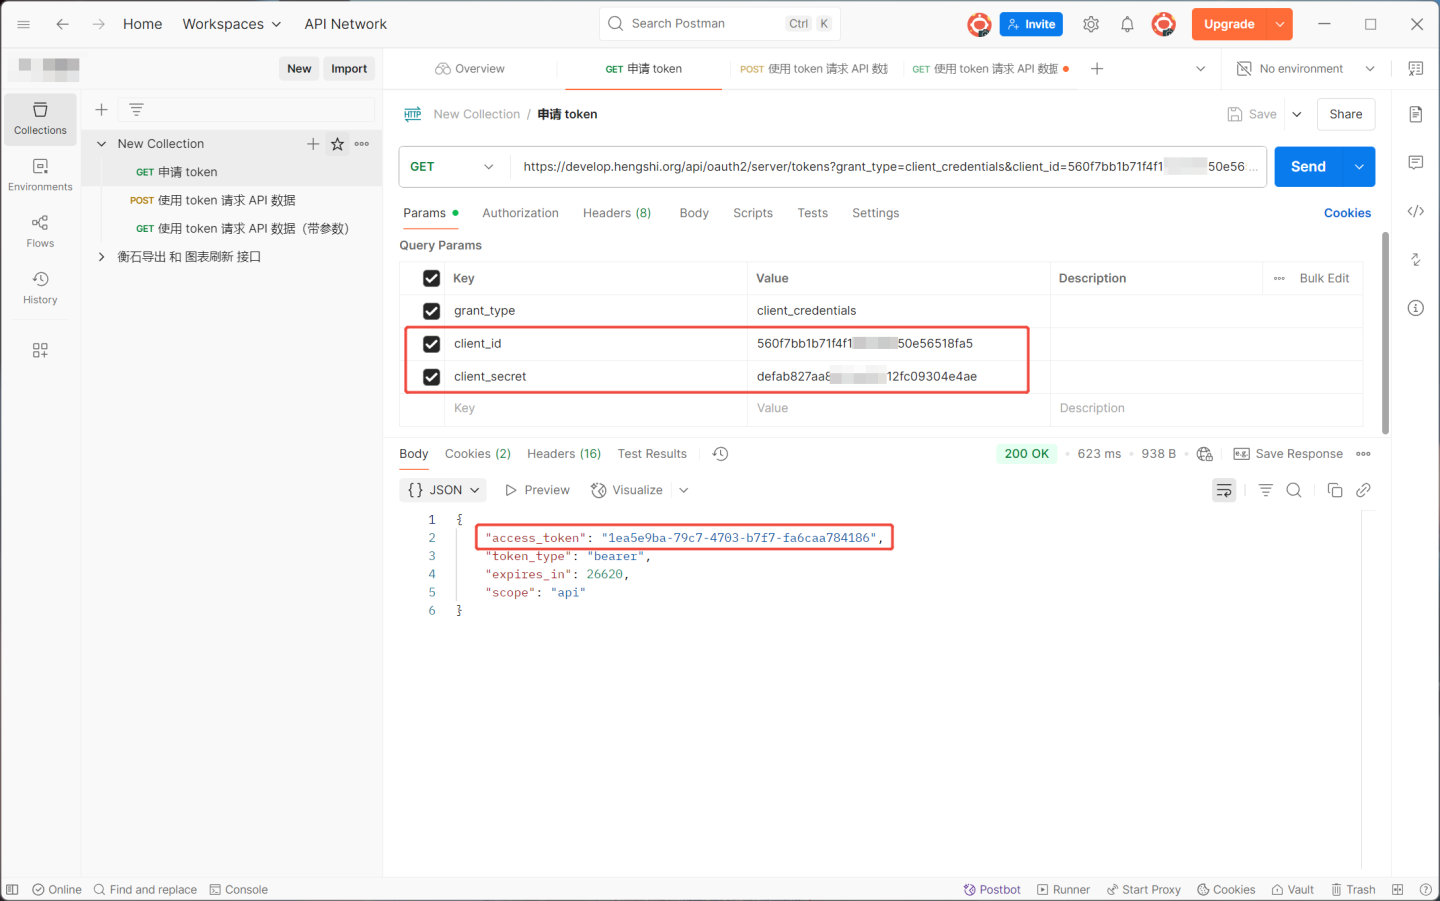Click the vertical scrollbar of request panel
1440x901 pixels.
pyautogui.click(x=1385, y=330)
